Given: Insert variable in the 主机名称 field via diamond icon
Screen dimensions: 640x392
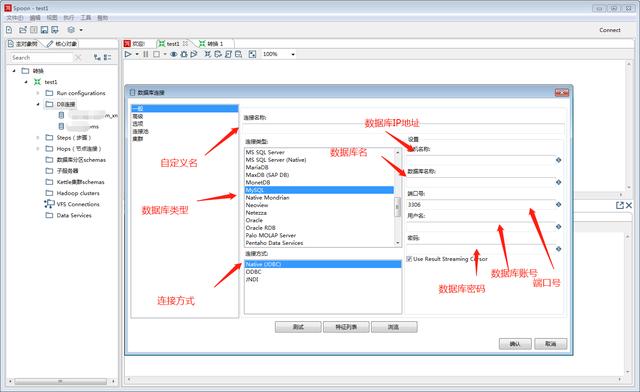Looking at the screenshot, I should pos(558,160).
